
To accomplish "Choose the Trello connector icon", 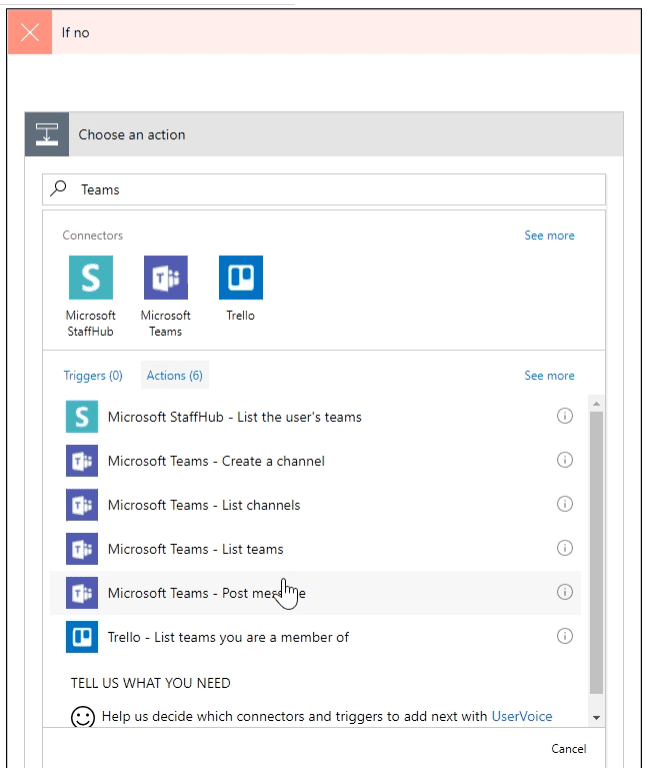I will [x=240, y=278].
